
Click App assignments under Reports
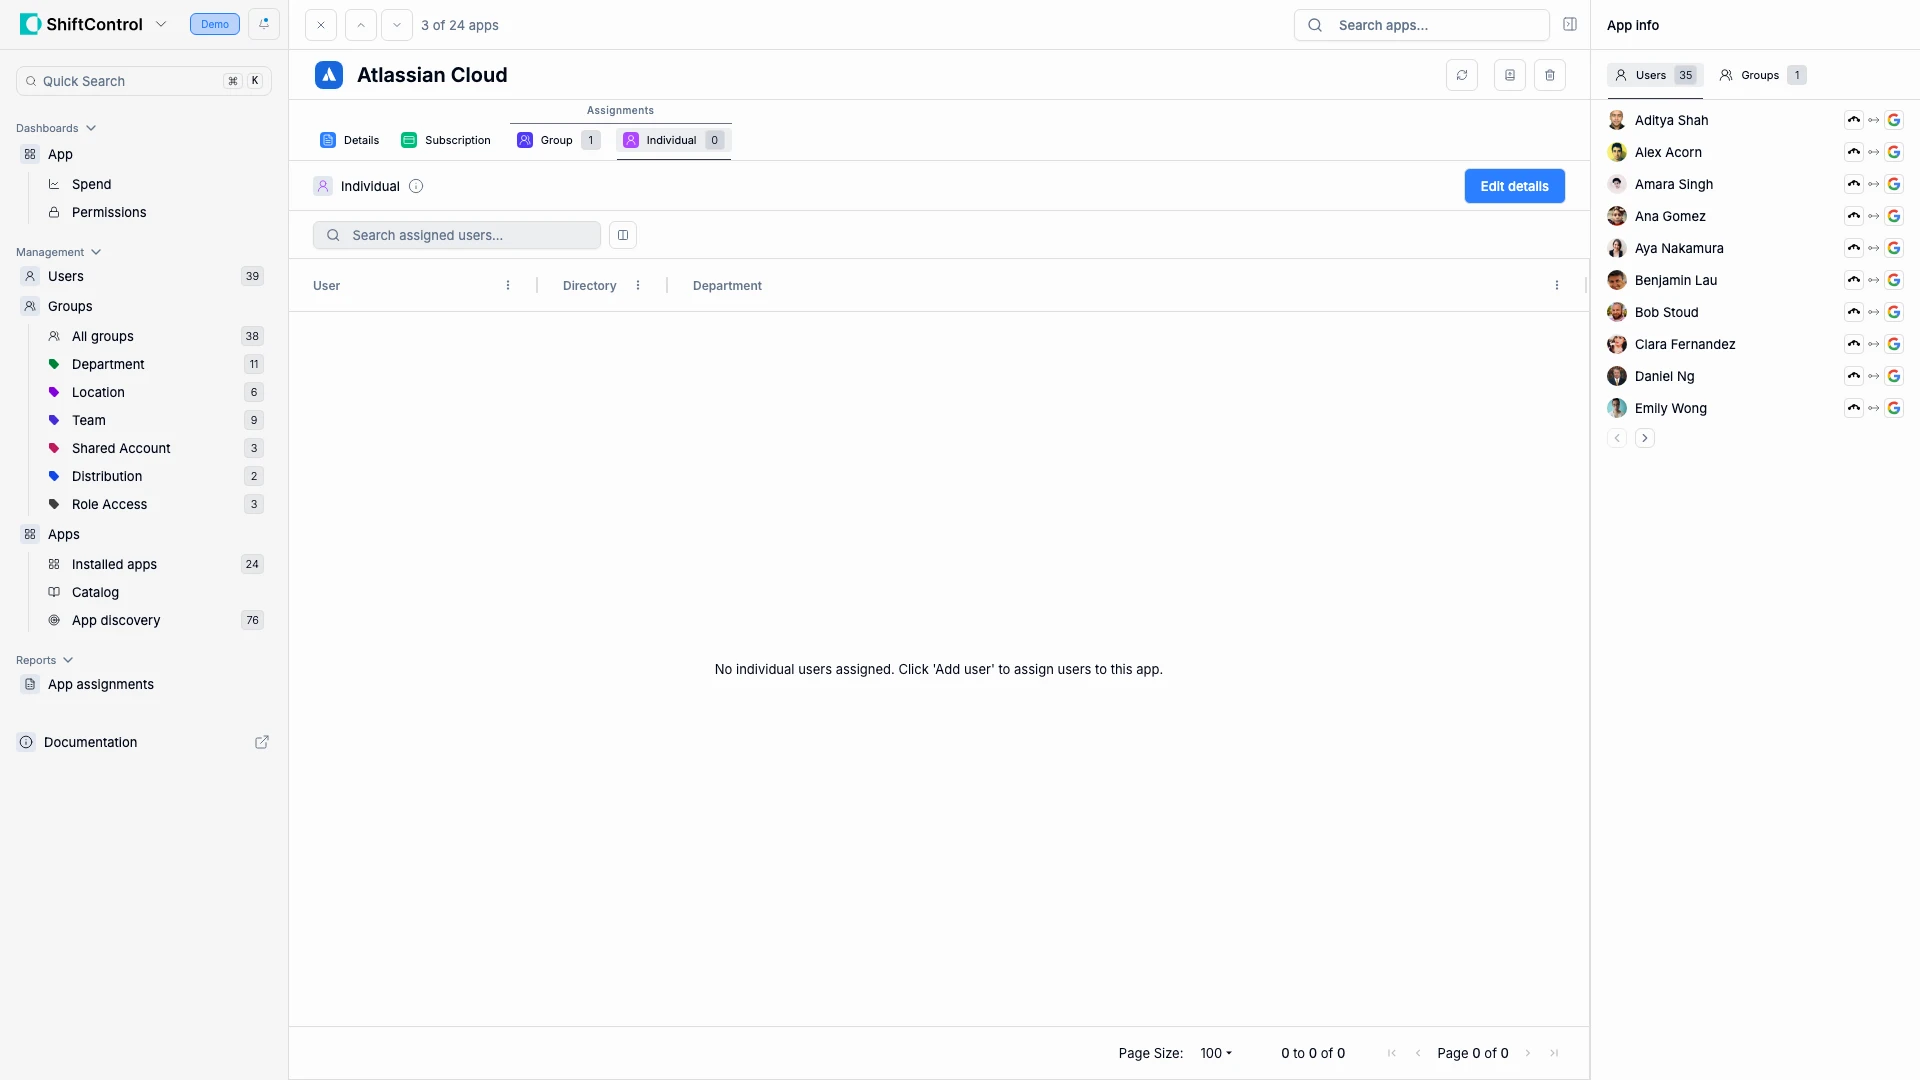[101, 684]
